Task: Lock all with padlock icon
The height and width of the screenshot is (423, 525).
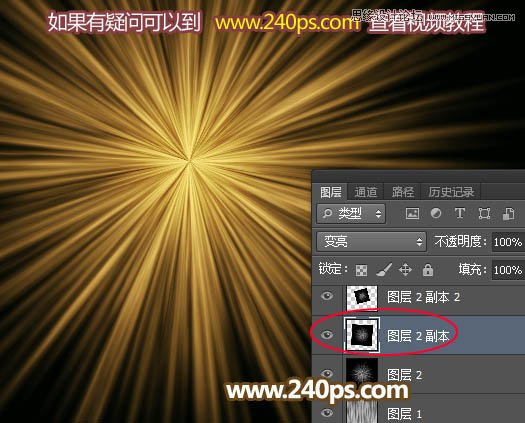Action: (428, 270)
